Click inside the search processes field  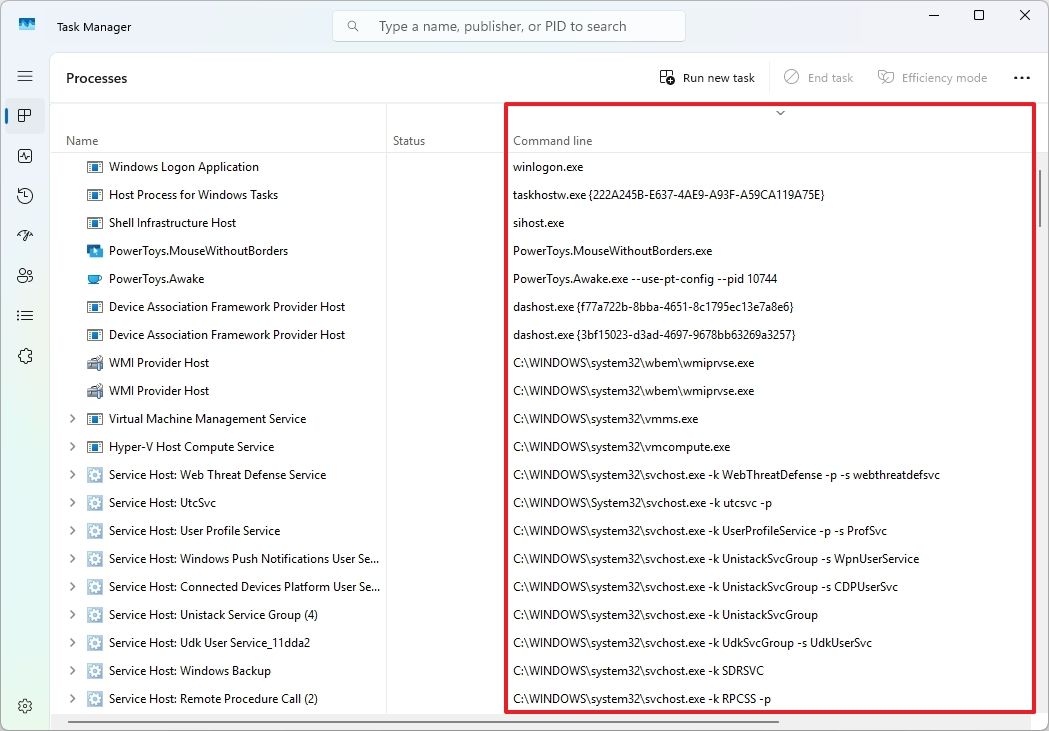pos(508,26)
